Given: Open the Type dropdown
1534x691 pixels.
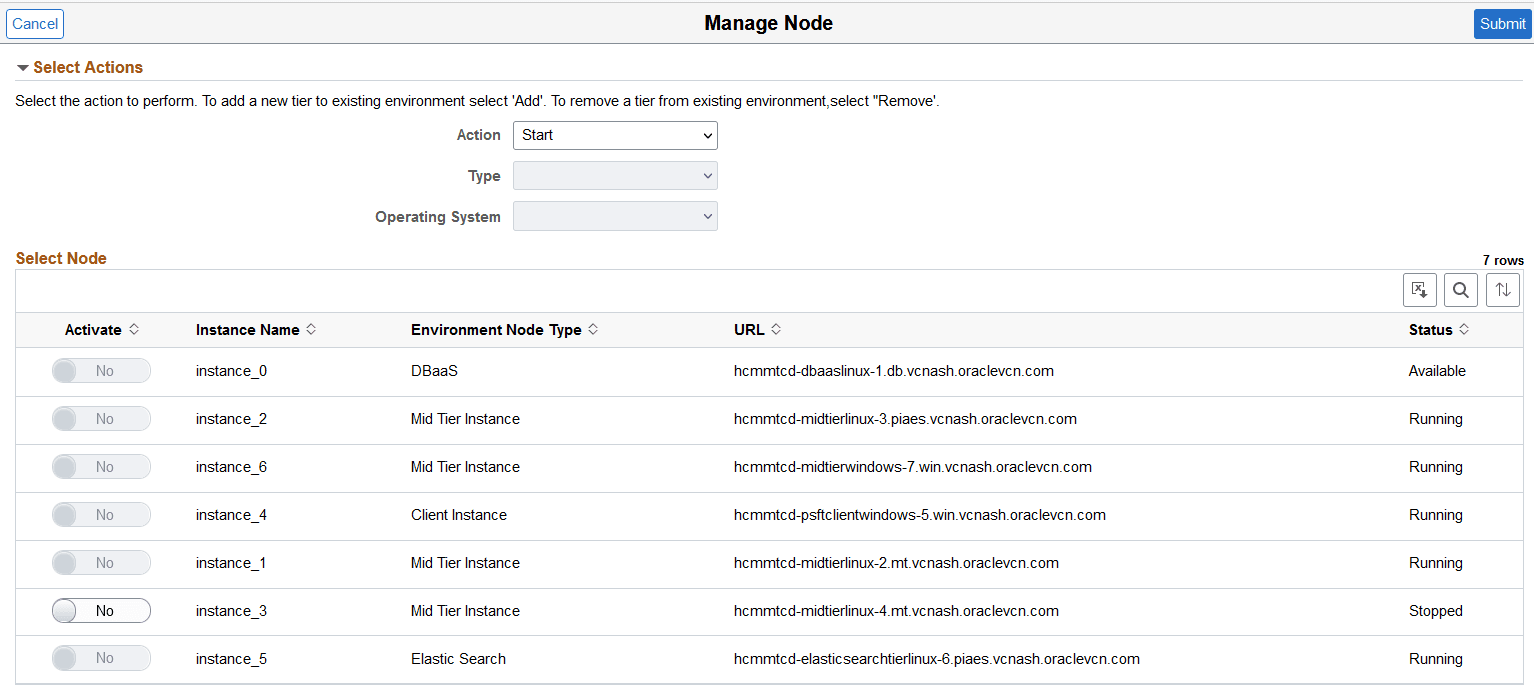Looking at the screenshot, I should [x=614, y=175].
